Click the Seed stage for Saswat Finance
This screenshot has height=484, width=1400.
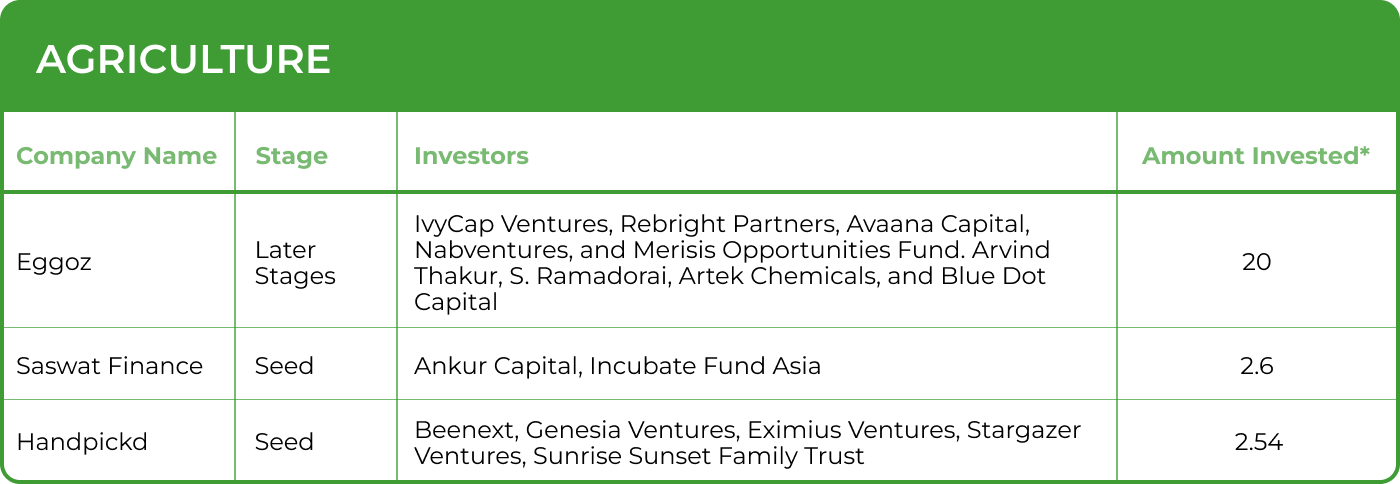click(x=284, y=366)
